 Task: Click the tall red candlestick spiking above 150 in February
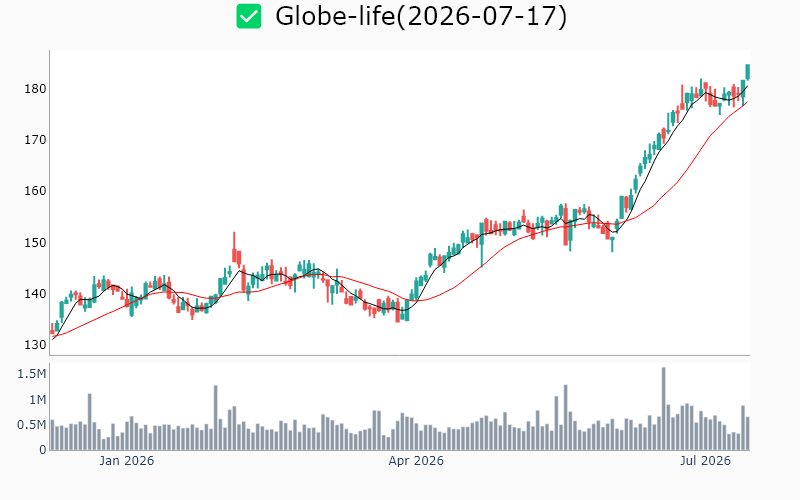pos(234,248)
